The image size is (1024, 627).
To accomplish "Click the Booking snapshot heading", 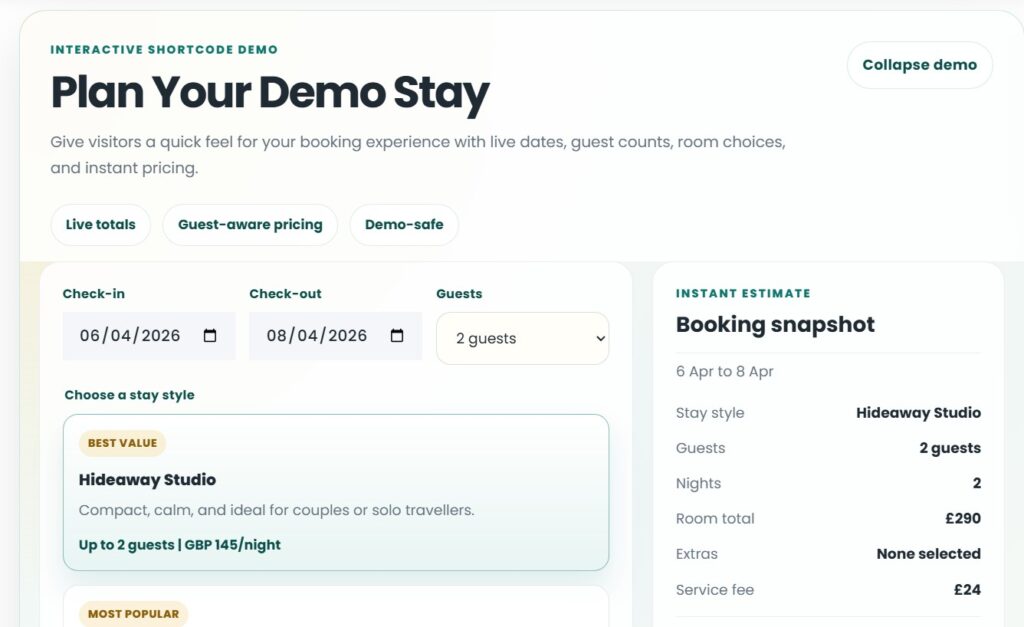I will click(x=775, y=324).
